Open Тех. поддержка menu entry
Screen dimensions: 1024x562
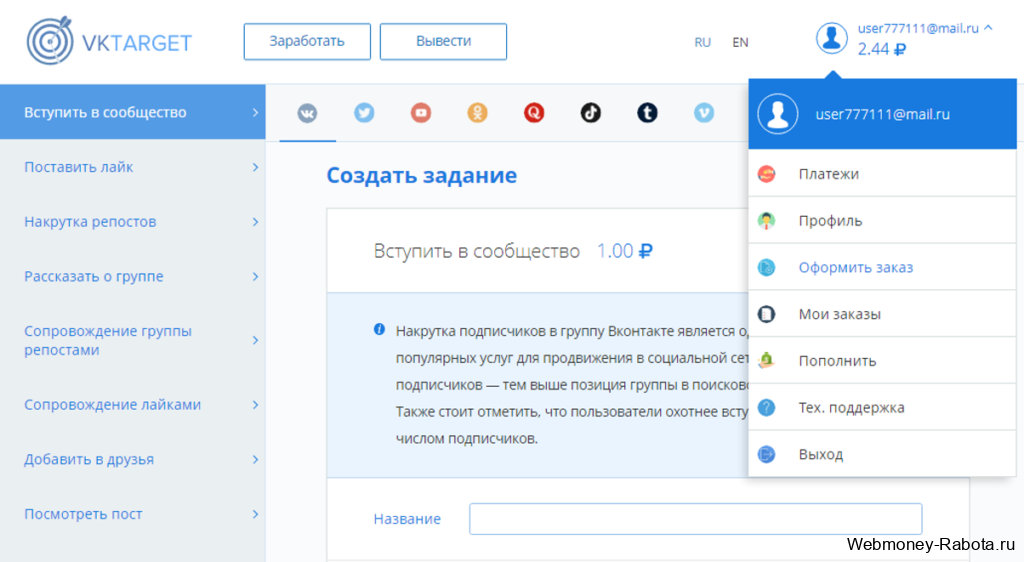pyautogui.click(x=882, y=407)
